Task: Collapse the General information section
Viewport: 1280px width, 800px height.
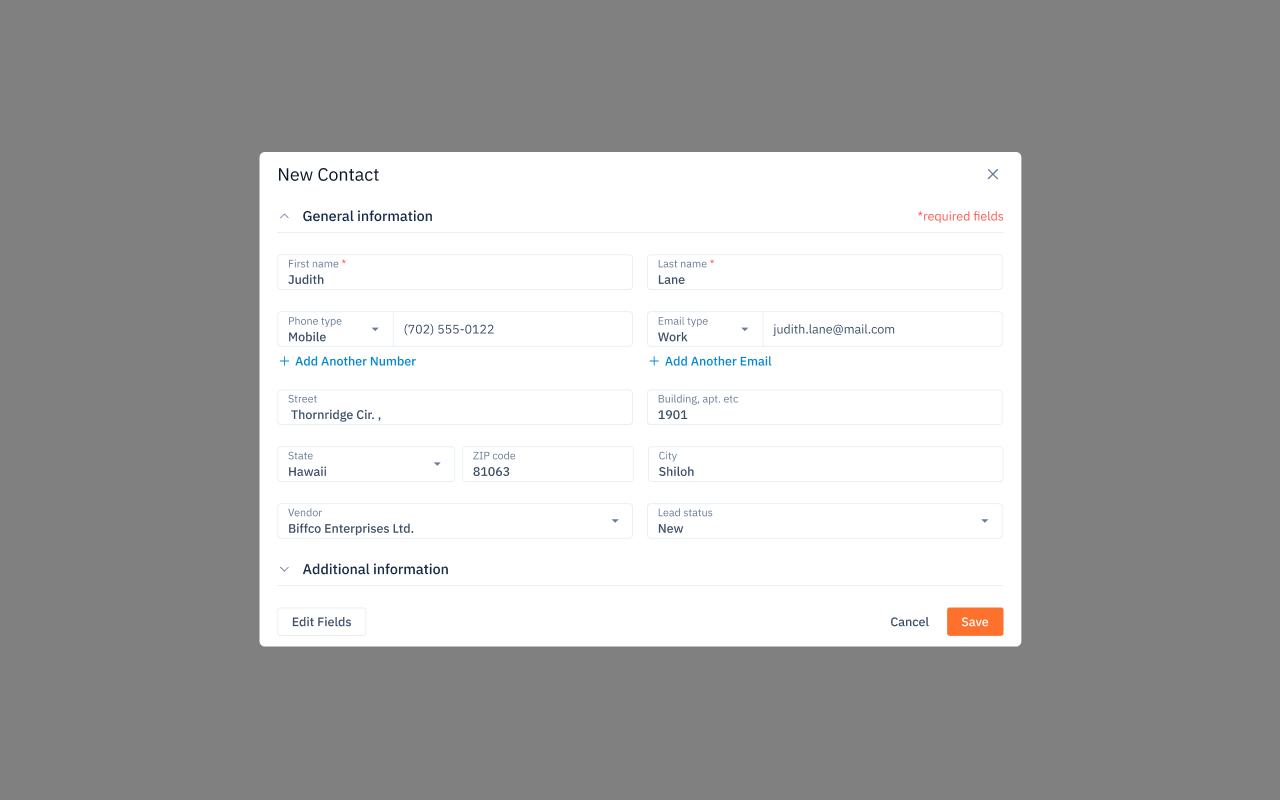Action: pyautogui.click(x=284, y=215)
